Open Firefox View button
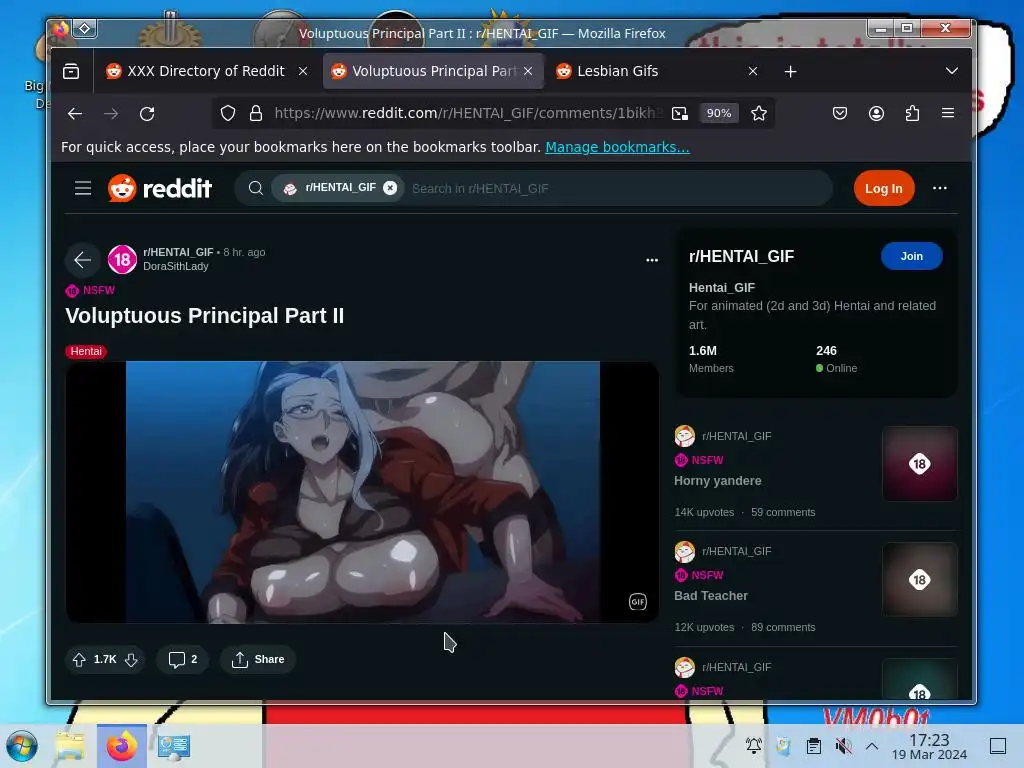 pos(71,71)
